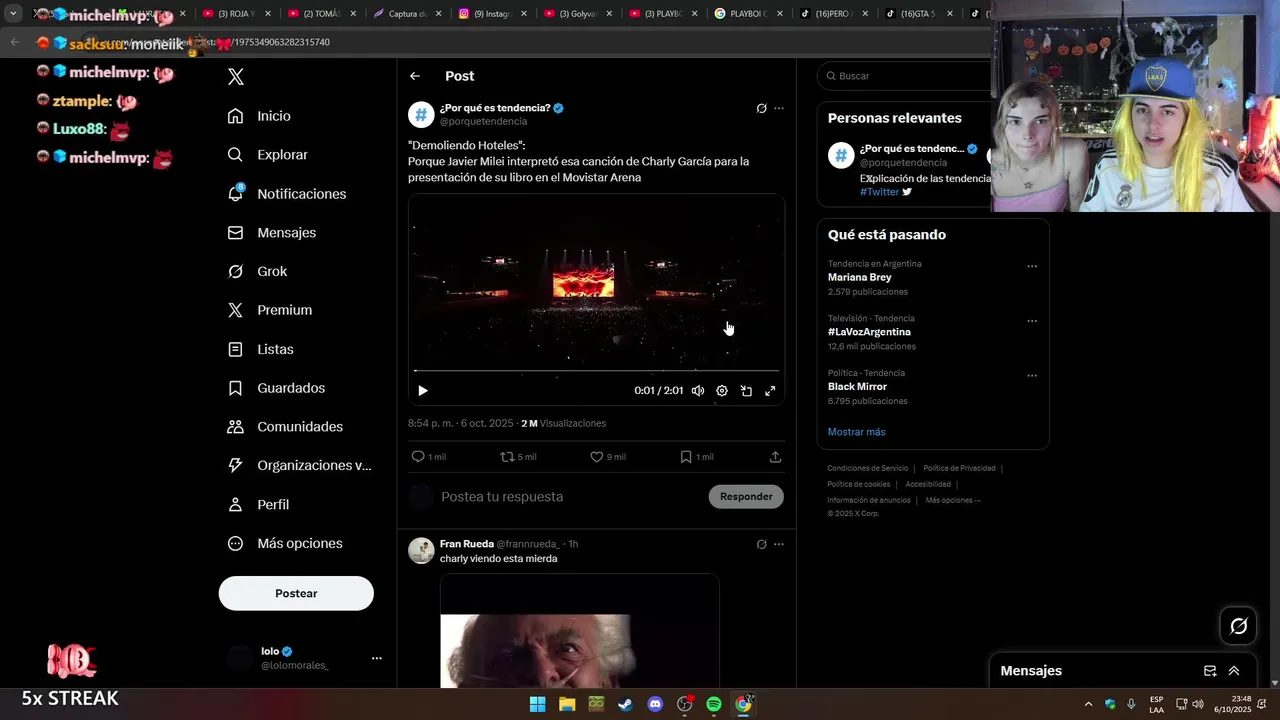Open account menu dots next to lolo
This screenshot has height=720, width=1280.
pyautogui.click(x=377, y=658)
